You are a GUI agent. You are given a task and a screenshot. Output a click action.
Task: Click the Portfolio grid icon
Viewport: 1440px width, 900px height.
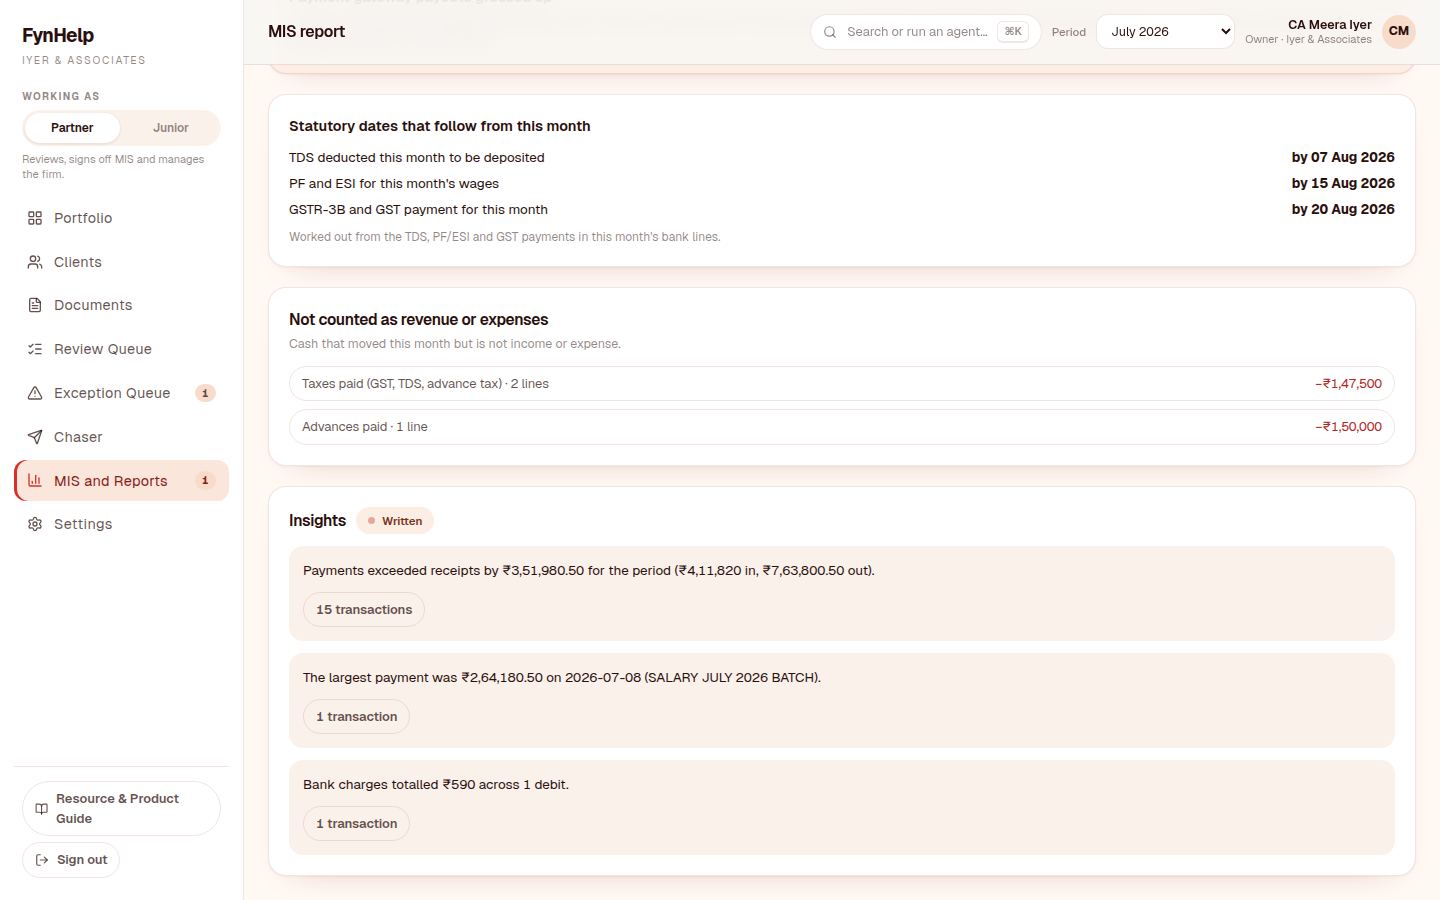click(x=35, y=218)
